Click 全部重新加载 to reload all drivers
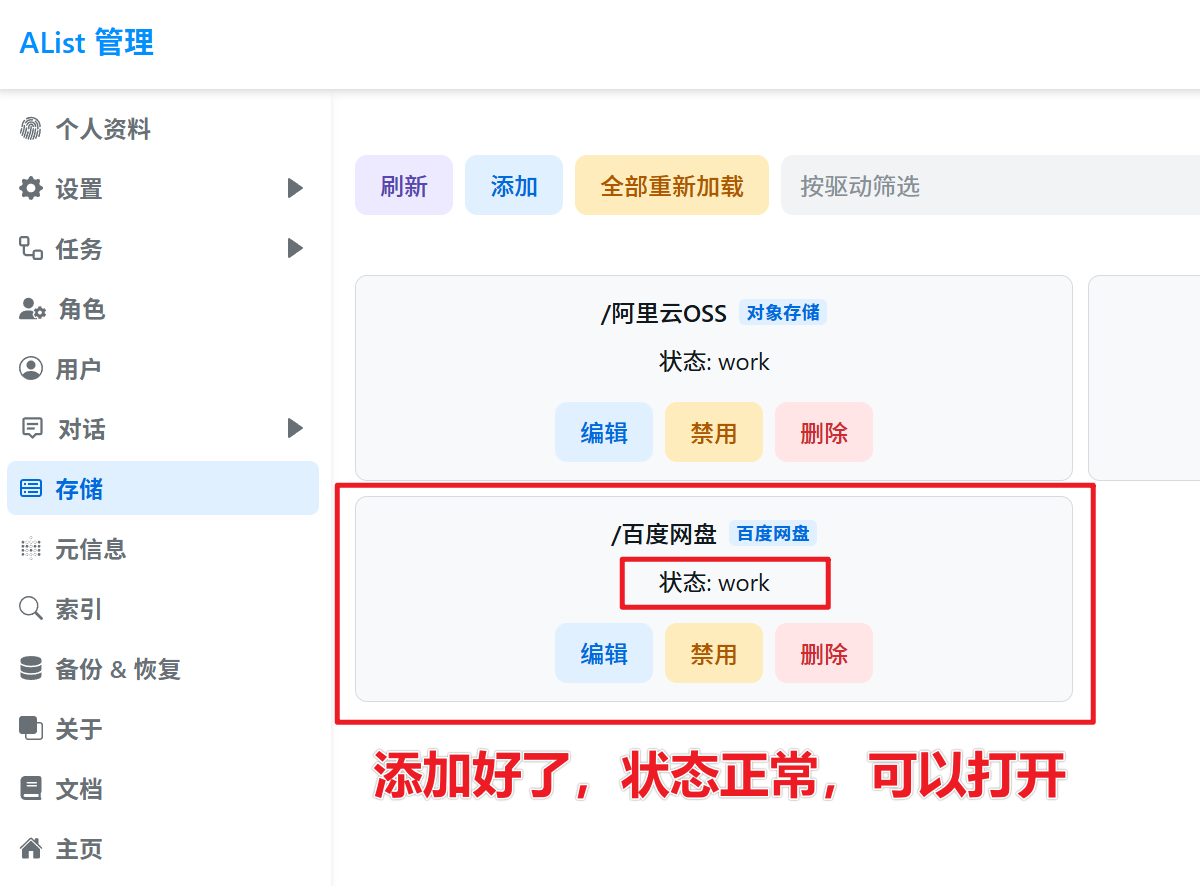This screenshot has width=1200, height=886. [x=671, y=185]
